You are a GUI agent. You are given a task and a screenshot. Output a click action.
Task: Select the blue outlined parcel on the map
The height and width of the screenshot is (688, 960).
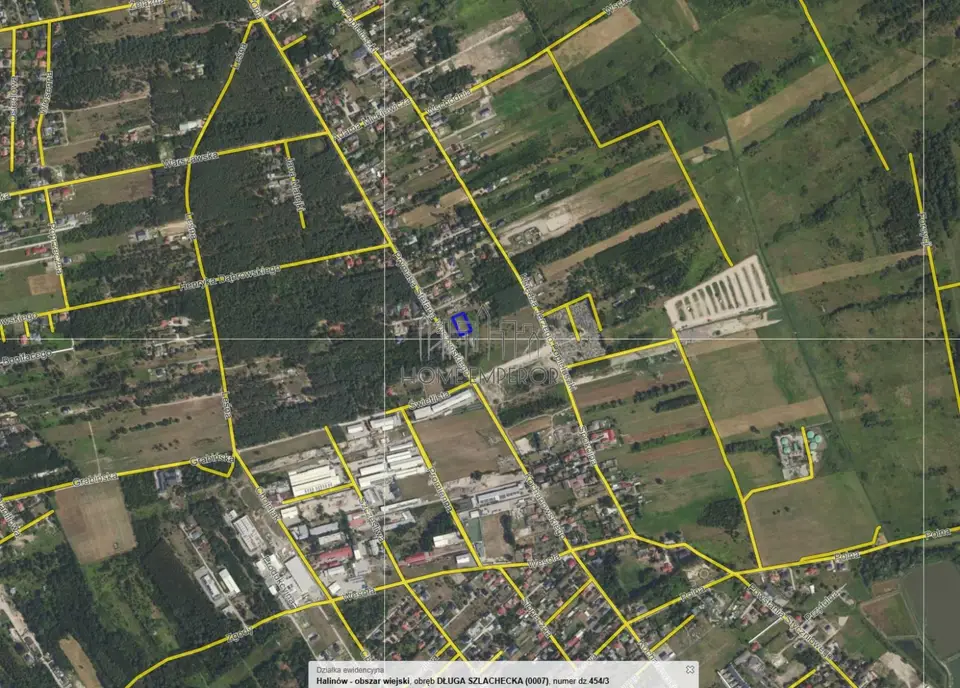click(462, 324)
